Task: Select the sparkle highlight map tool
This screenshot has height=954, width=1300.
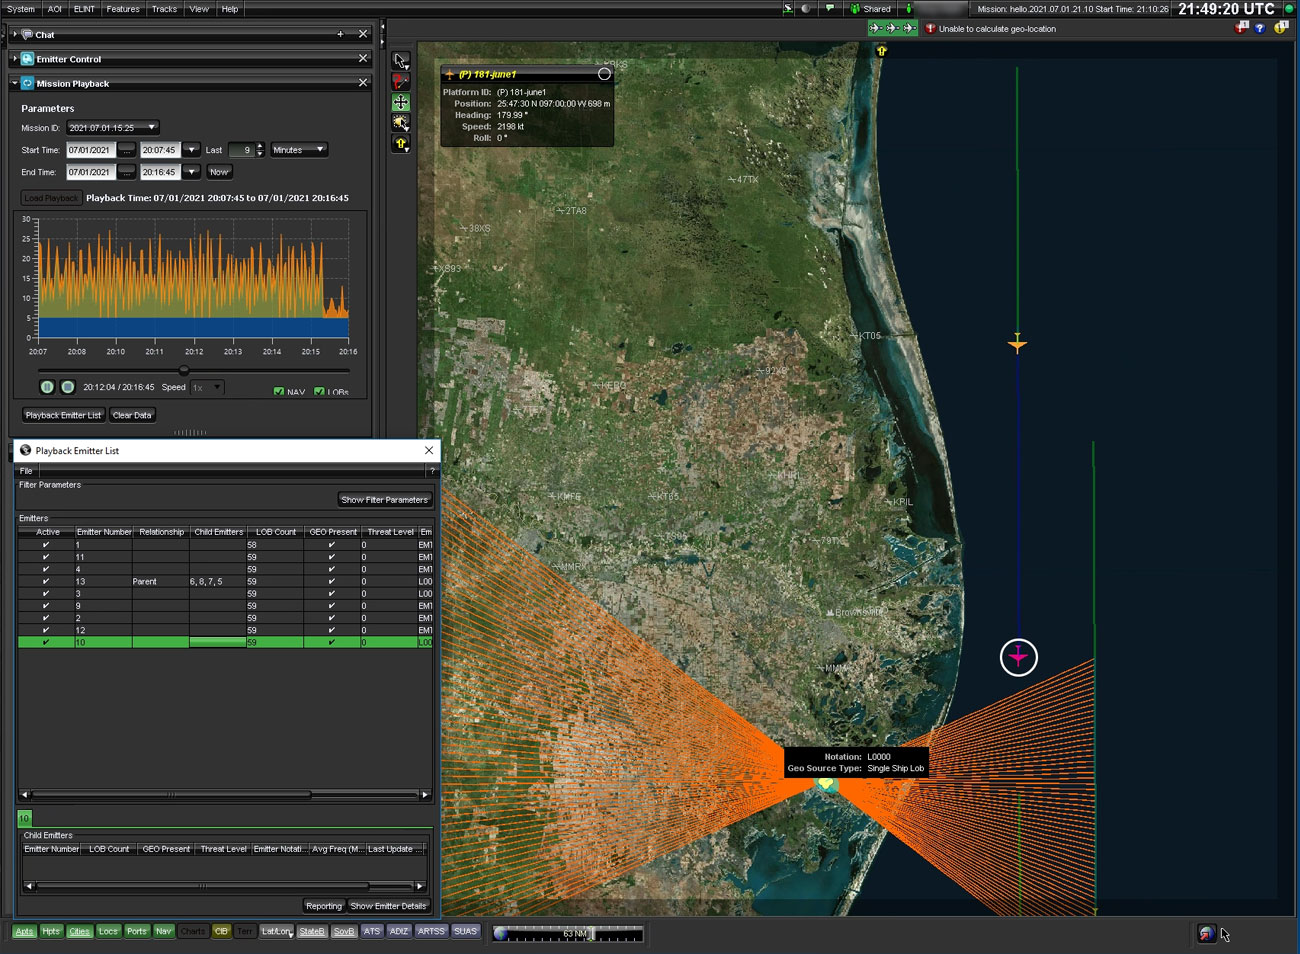Action: (x=401, y=123)
